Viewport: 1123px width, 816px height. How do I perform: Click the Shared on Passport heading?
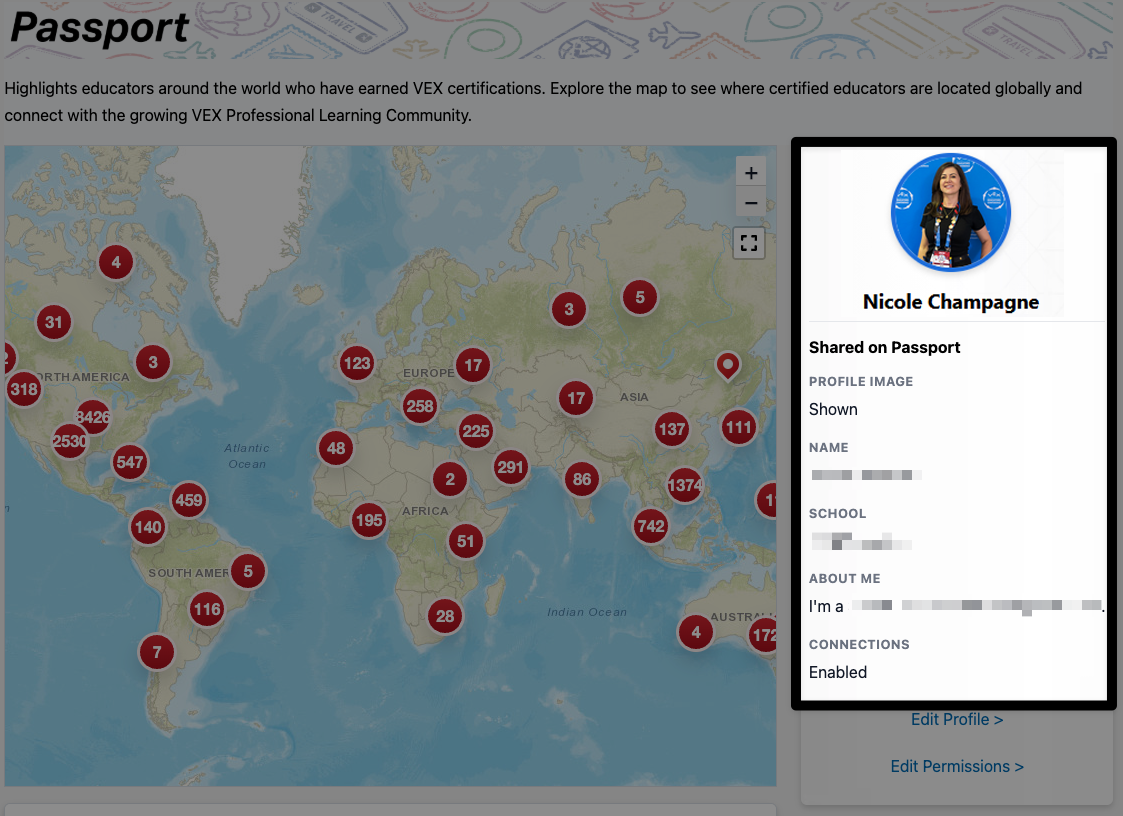tap(885, 347)
